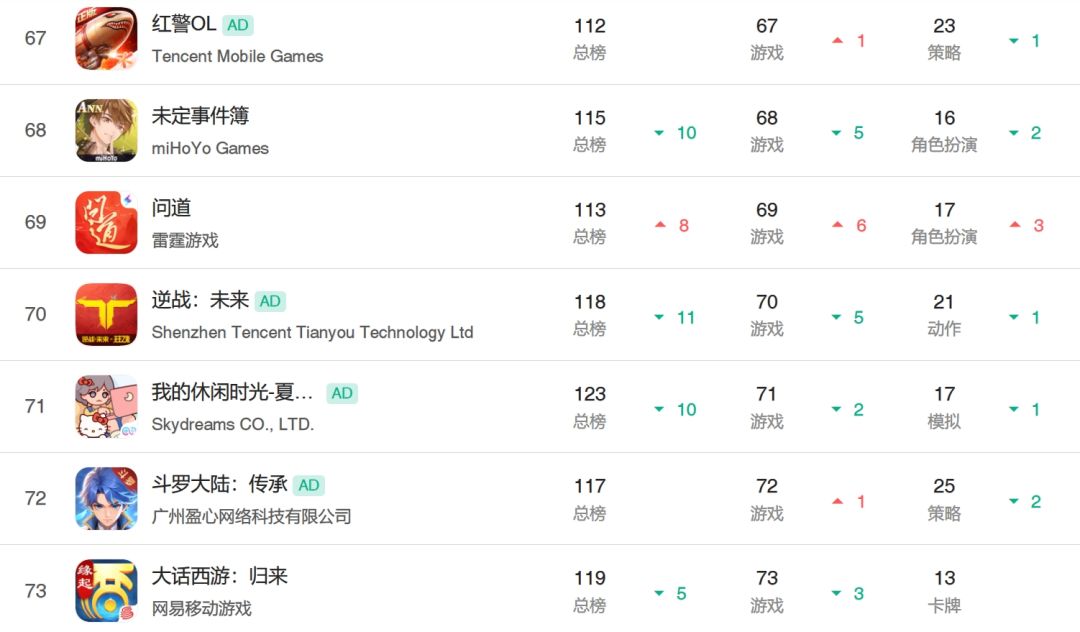The height and width of the screenshot is (632, 1080).
Task: Open the 红警OL app icon
Action: coord(106,39)
